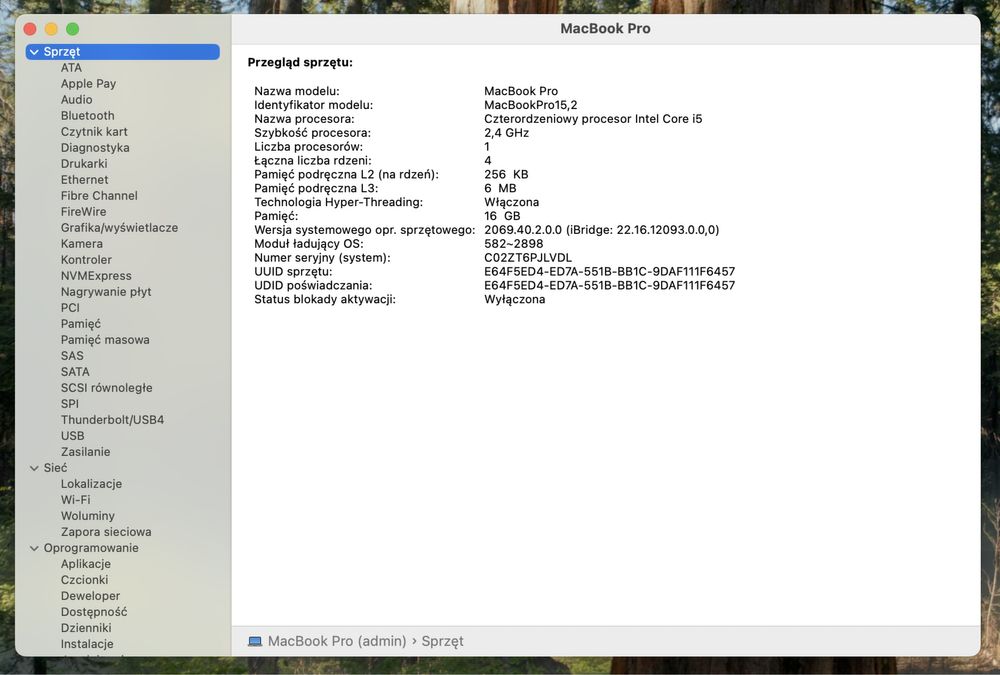Select NVMExpress in the sidebar
The width and height of the screenshot is (1000, 675).
tap(96, 276)
